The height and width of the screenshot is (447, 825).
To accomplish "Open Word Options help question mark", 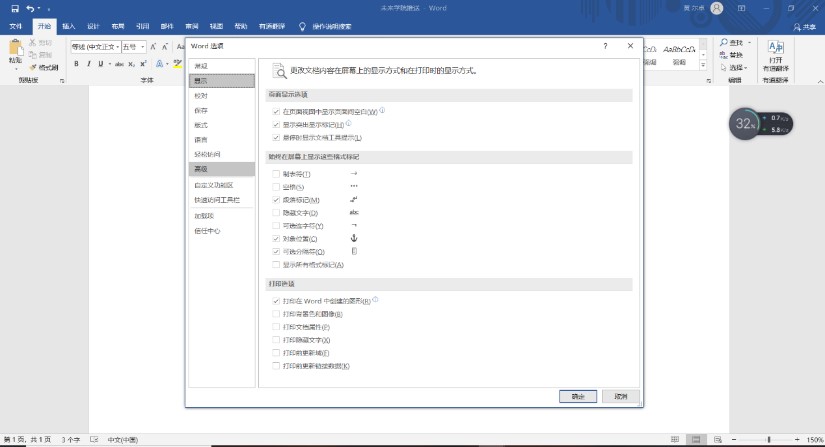I will point(606,46).
